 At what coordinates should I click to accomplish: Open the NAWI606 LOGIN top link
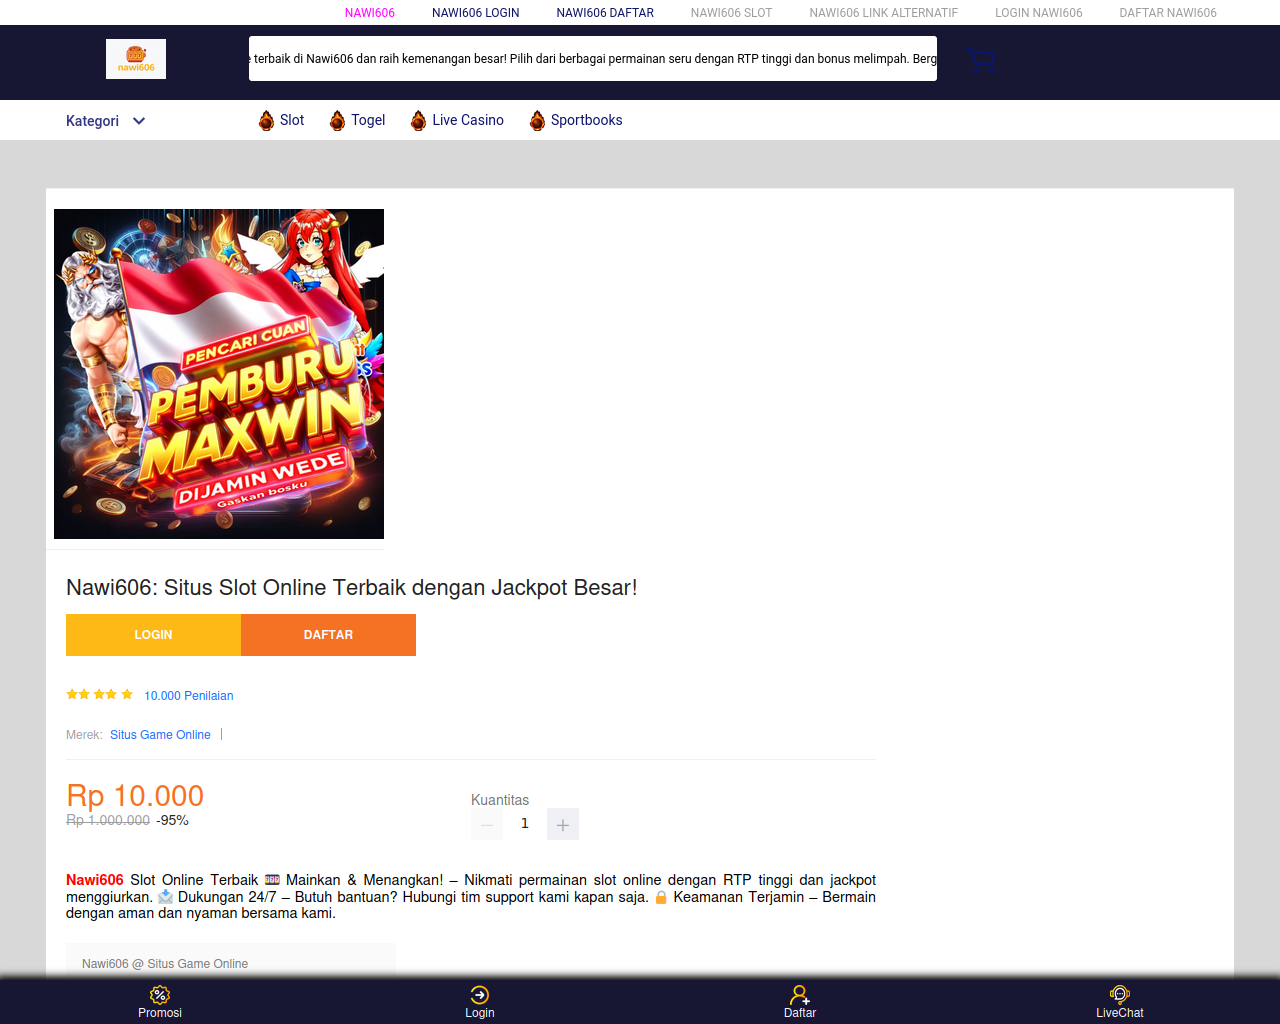point(476,13)
